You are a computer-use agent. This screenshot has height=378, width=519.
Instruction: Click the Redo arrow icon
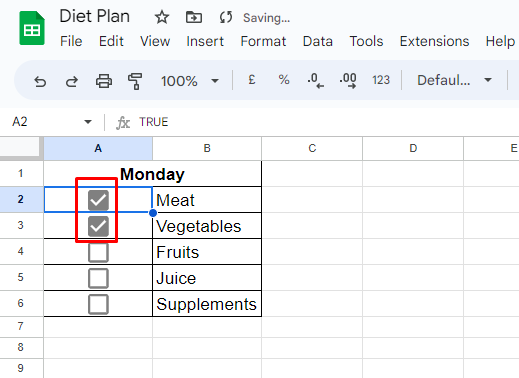click(x=72, y=81)
